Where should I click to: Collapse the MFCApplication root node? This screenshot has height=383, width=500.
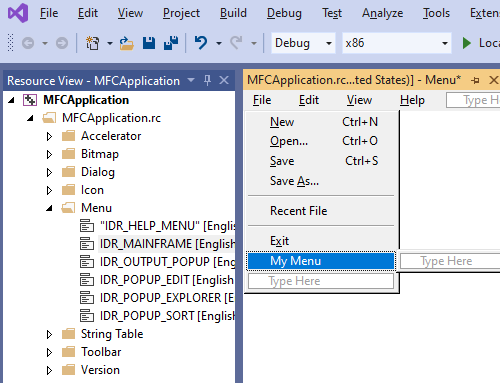tap(11, 100)
